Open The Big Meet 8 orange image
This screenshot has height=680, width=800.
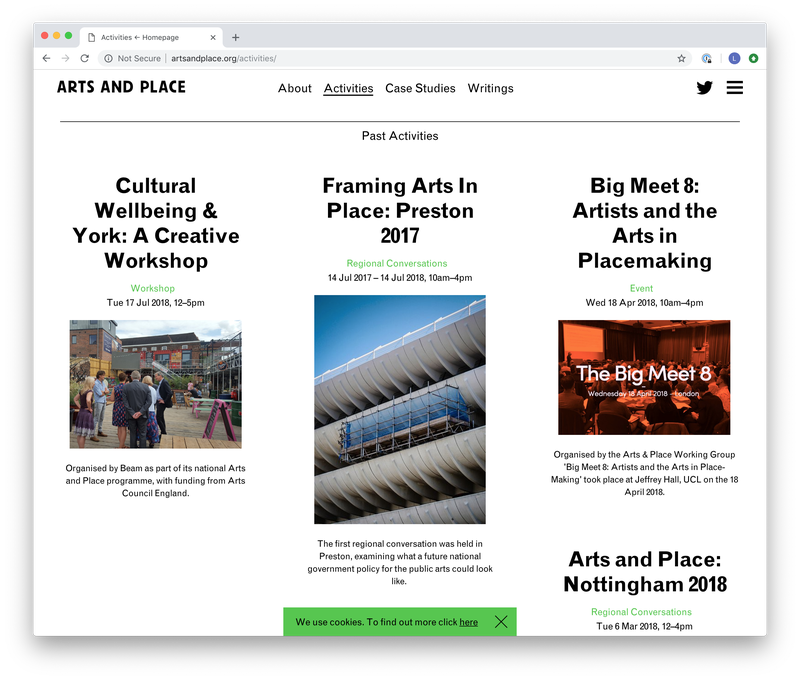(644, 377)
